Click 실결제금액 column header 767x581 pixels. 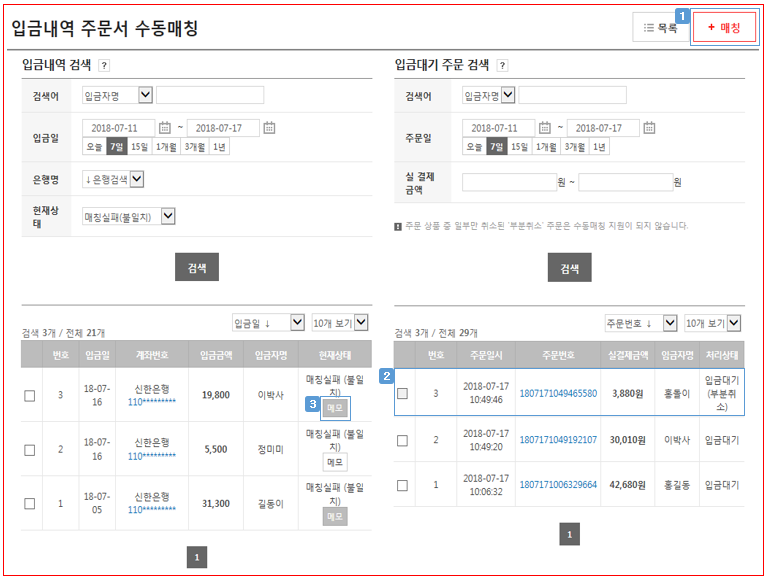point(628,356)
